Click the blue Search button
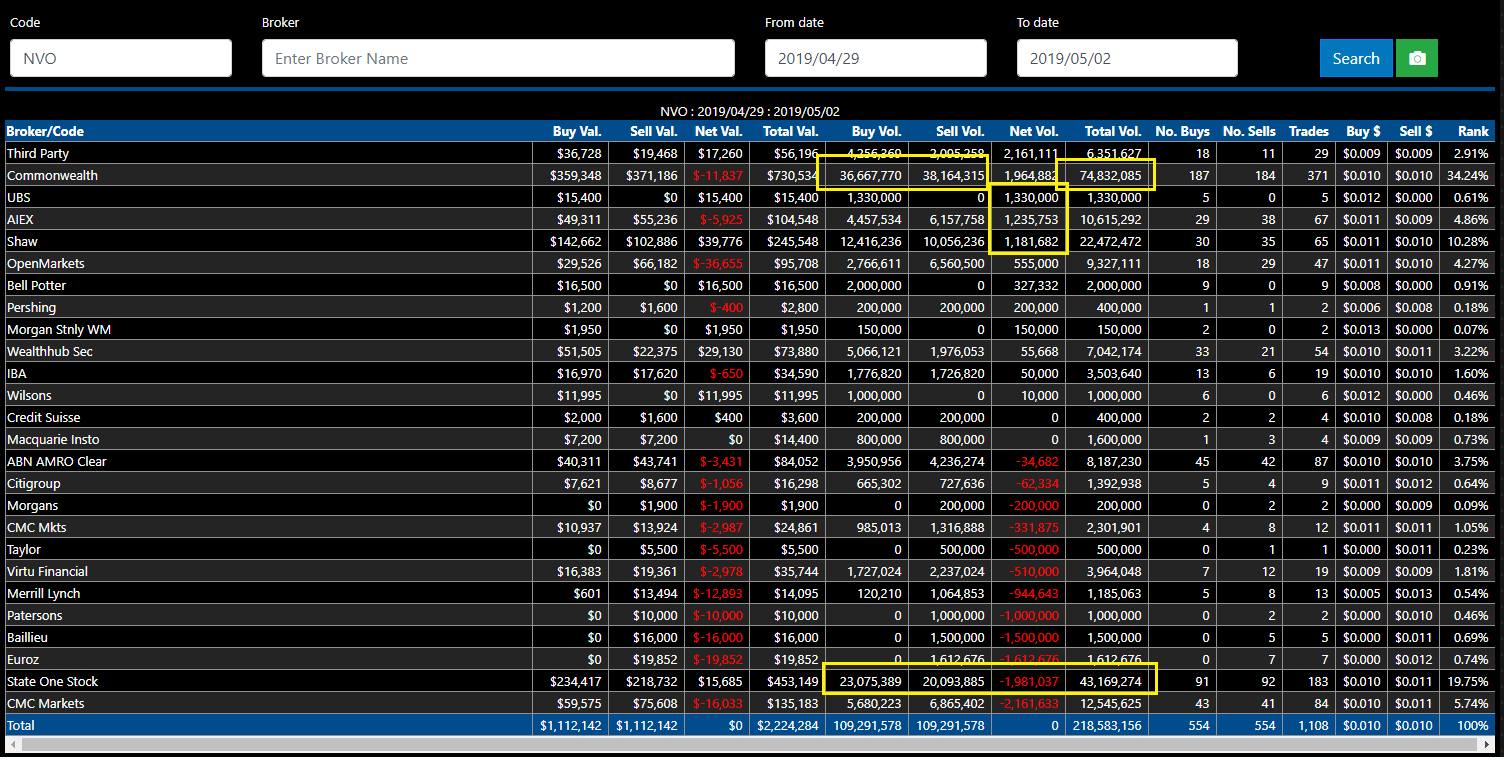 tap(1356, 58)
